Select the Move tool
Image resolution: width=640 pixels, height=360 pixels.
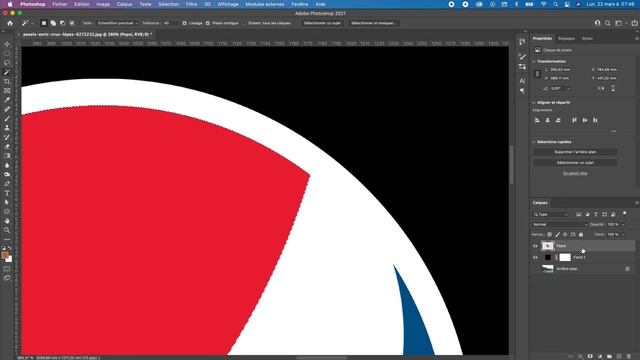[x=7, y=44]
